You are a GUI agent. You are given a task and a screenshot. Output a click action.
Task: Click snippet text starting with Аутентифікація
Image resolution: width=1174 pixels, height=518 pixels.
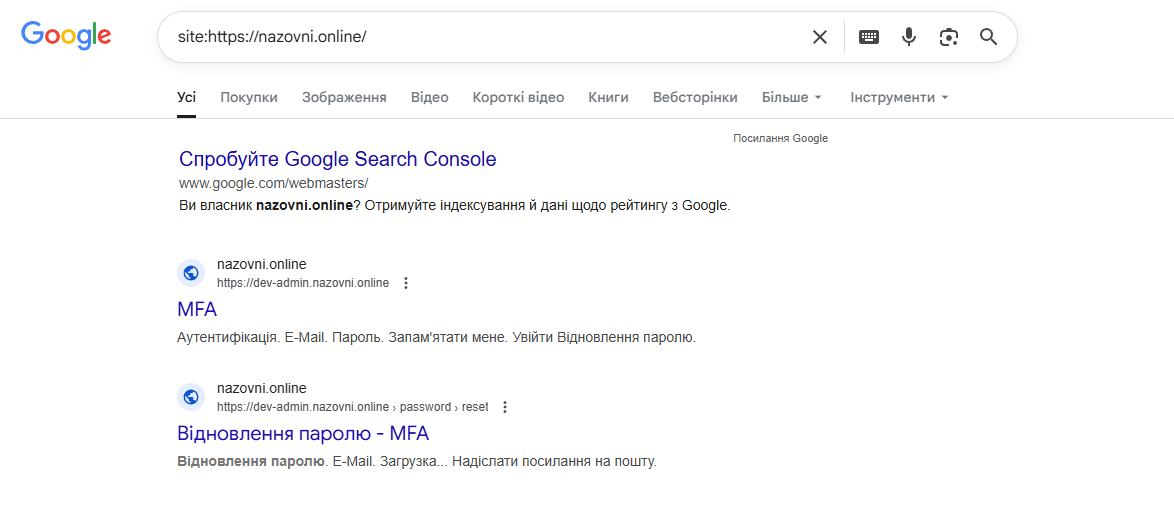[x=437, y=338]
